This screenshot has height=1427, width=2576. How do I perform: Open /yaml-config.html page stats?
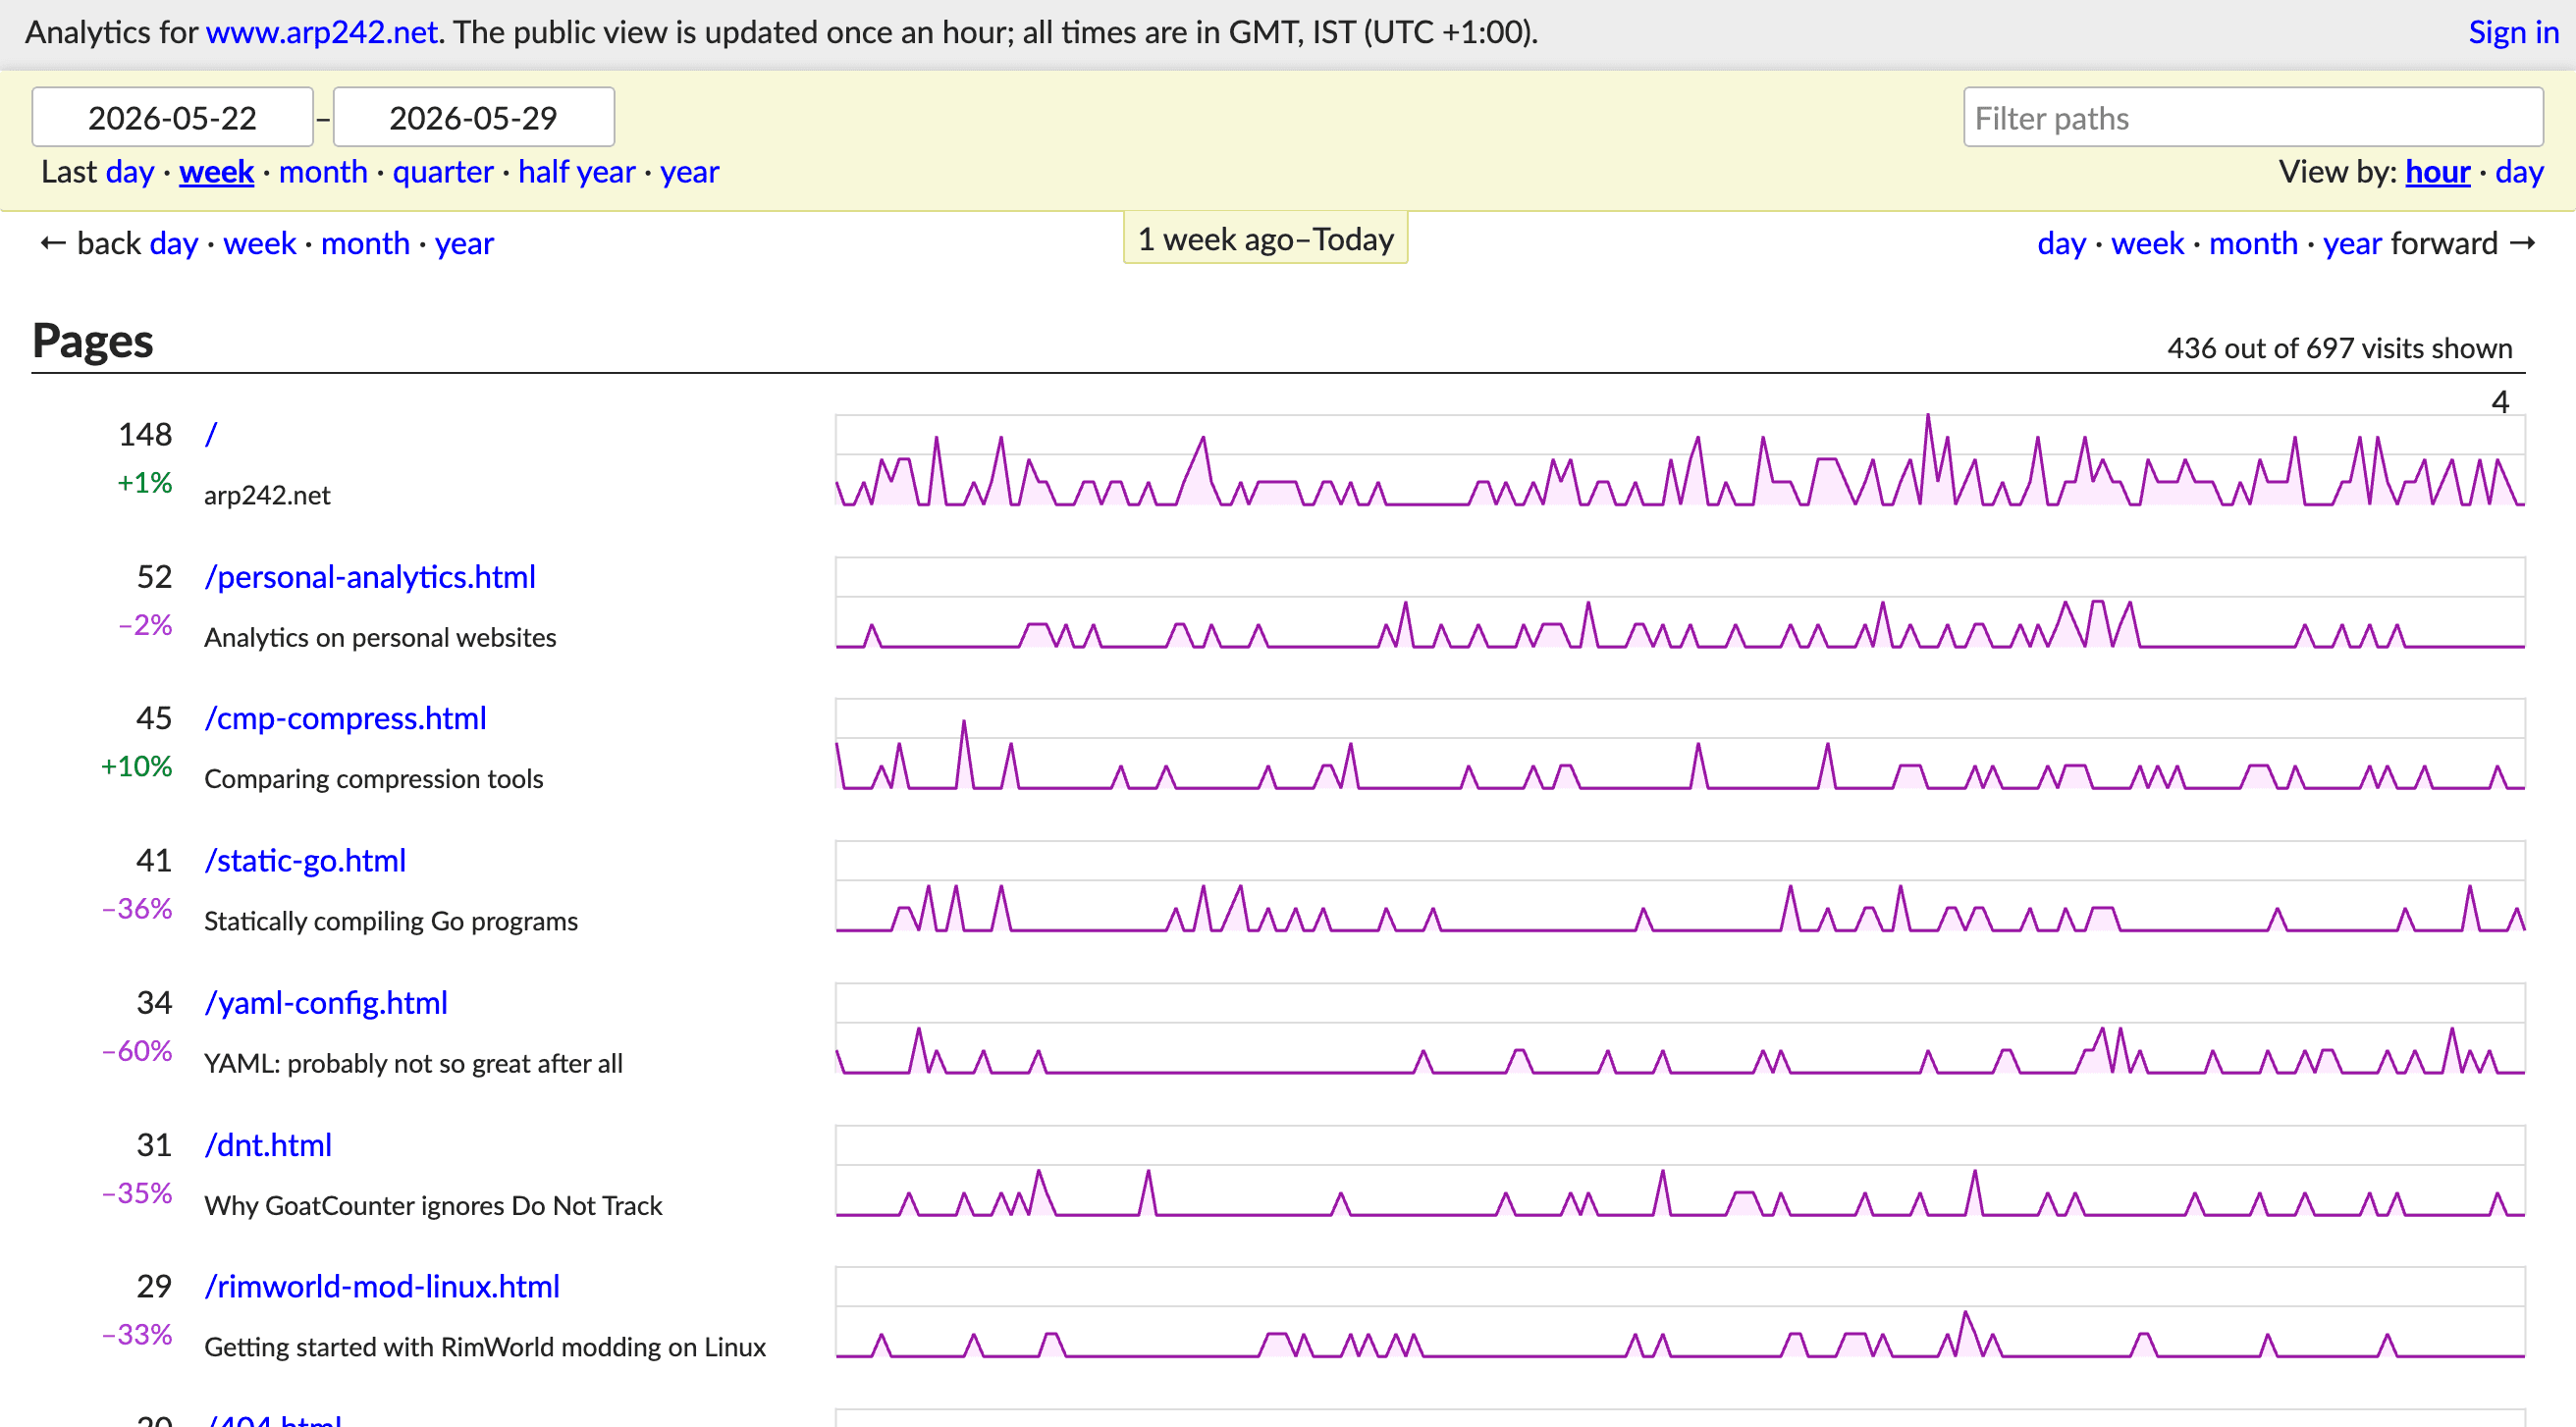(x=326, y=1002)
